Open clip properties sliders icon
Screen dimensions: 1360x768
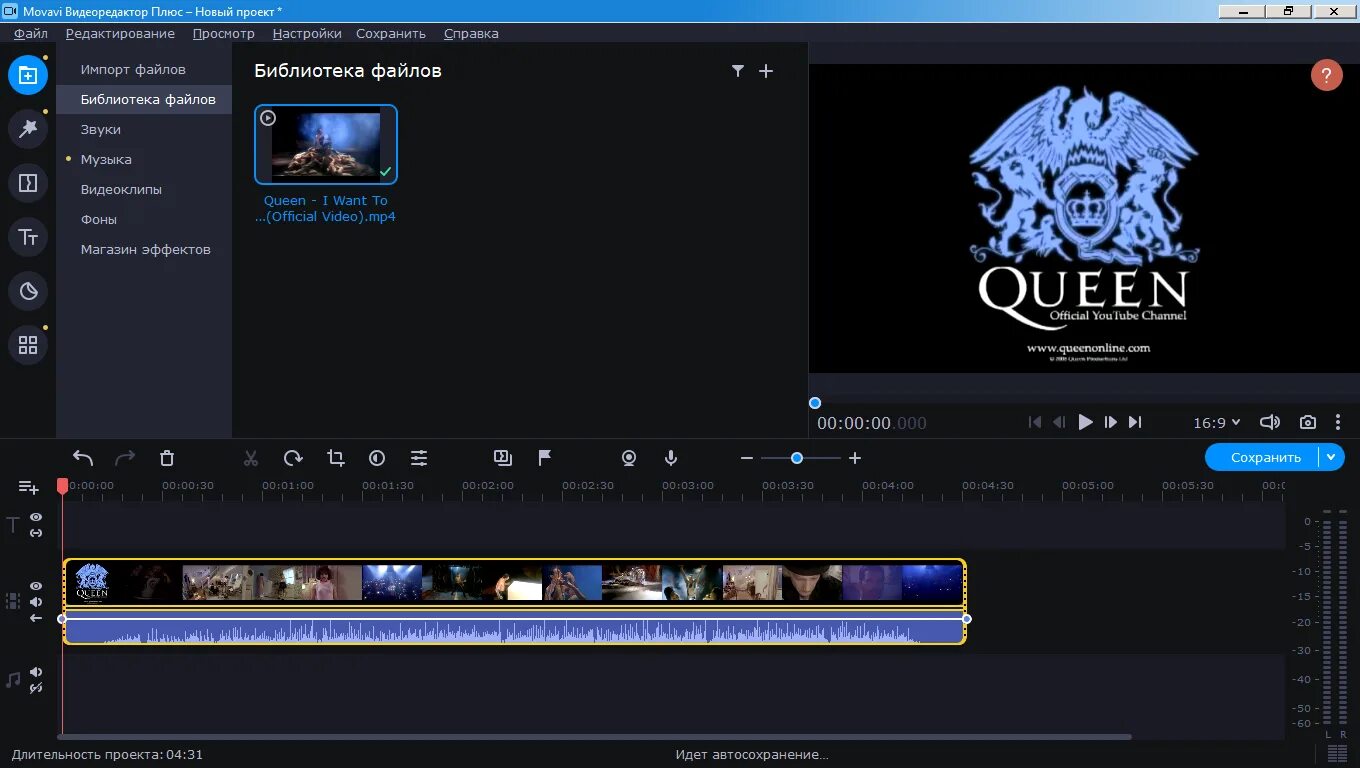(419, 458)
